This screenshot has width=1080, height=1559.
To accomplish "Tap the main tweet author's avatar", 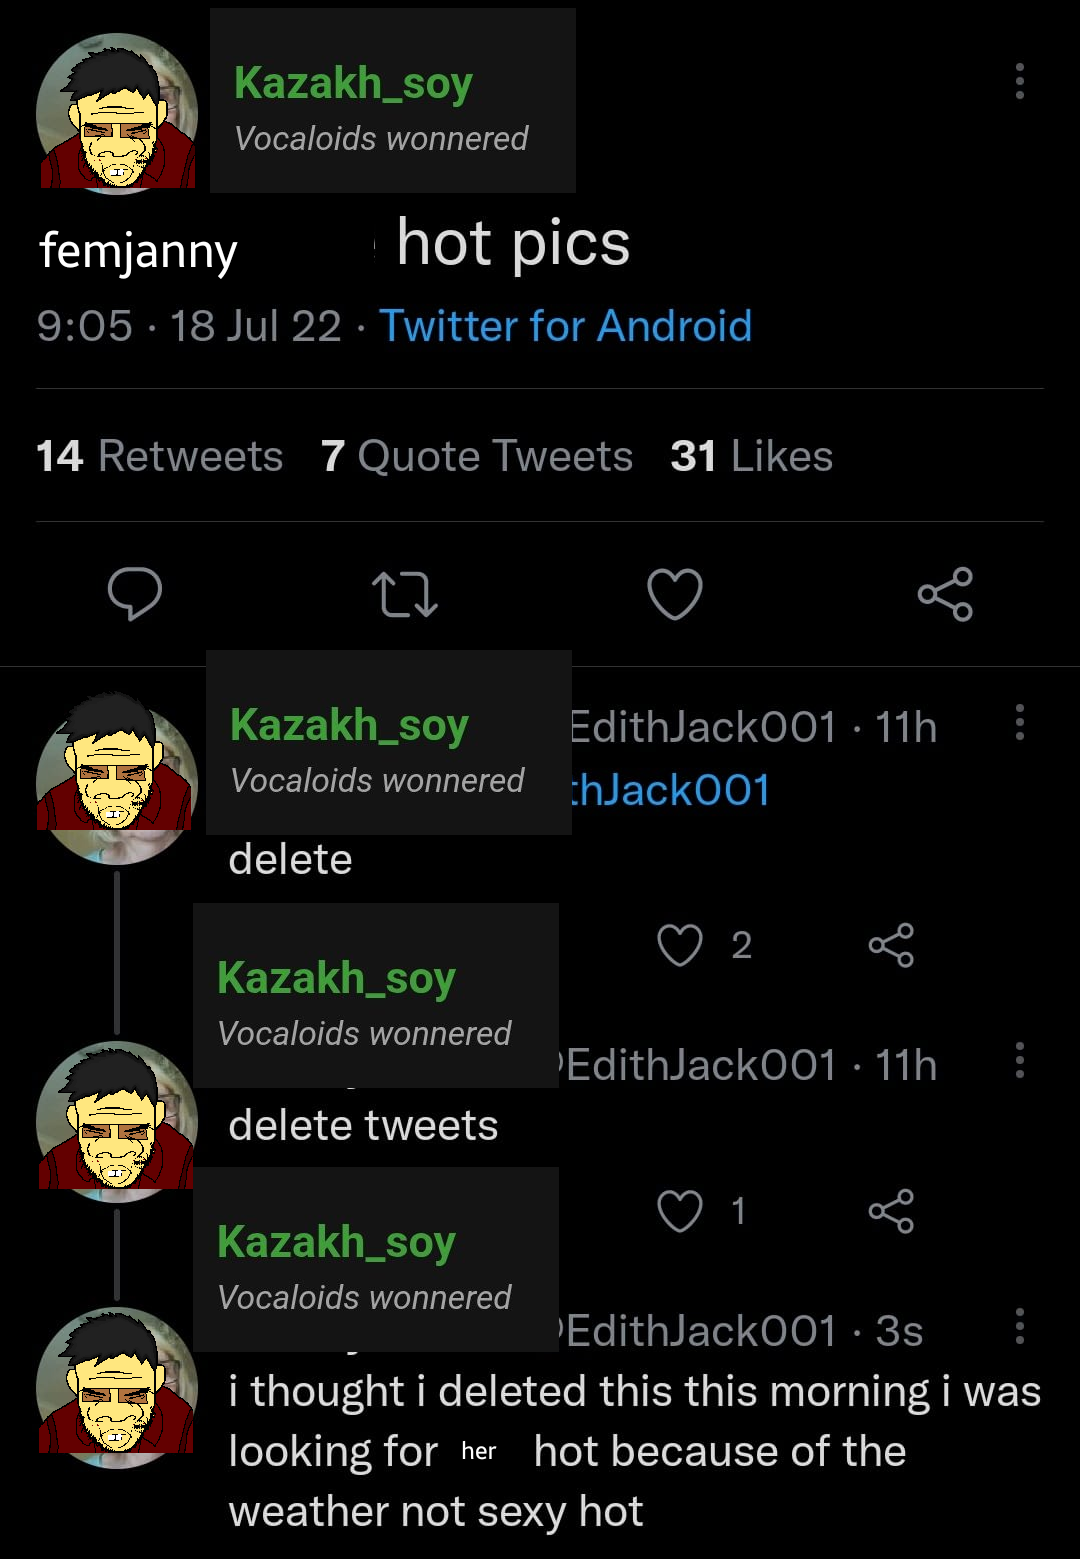I will click(x=117, y=113).
